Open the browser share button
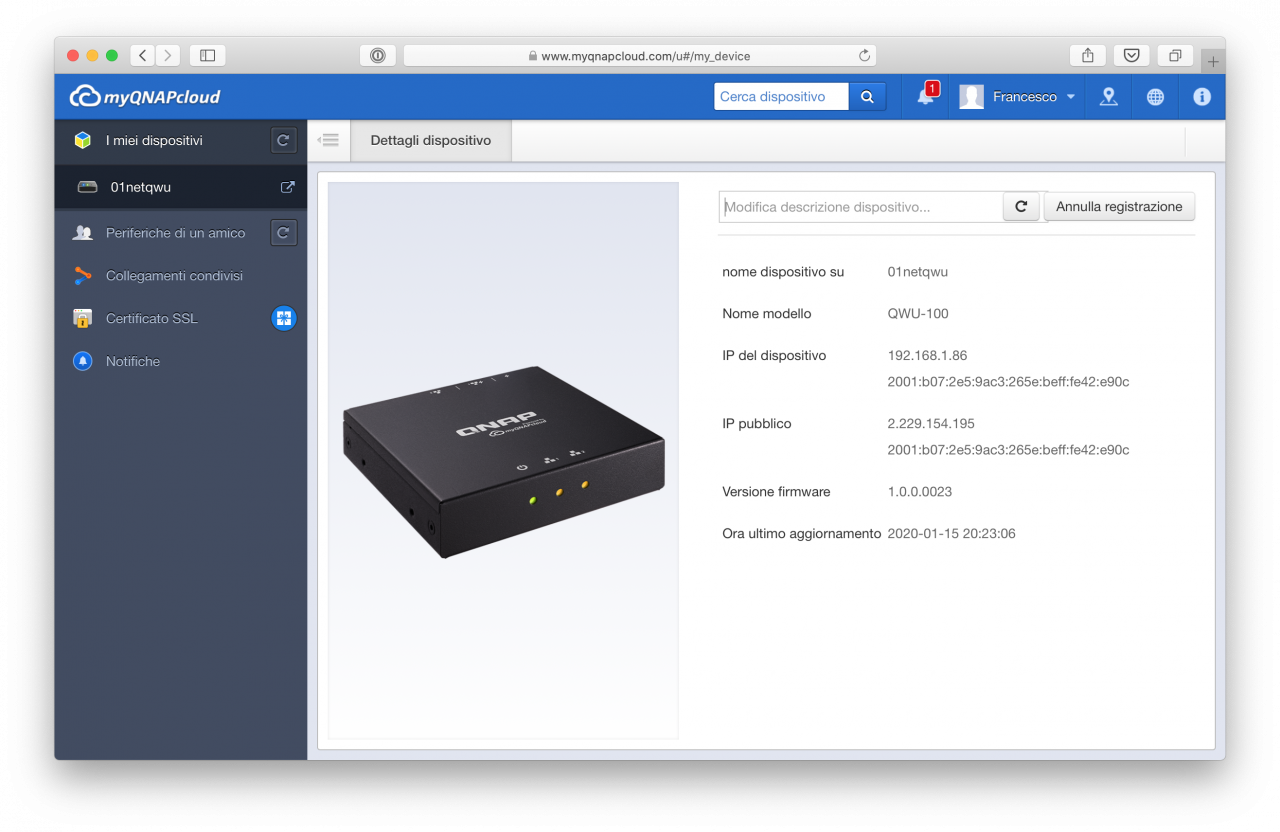 click(x=1087, y=55)
